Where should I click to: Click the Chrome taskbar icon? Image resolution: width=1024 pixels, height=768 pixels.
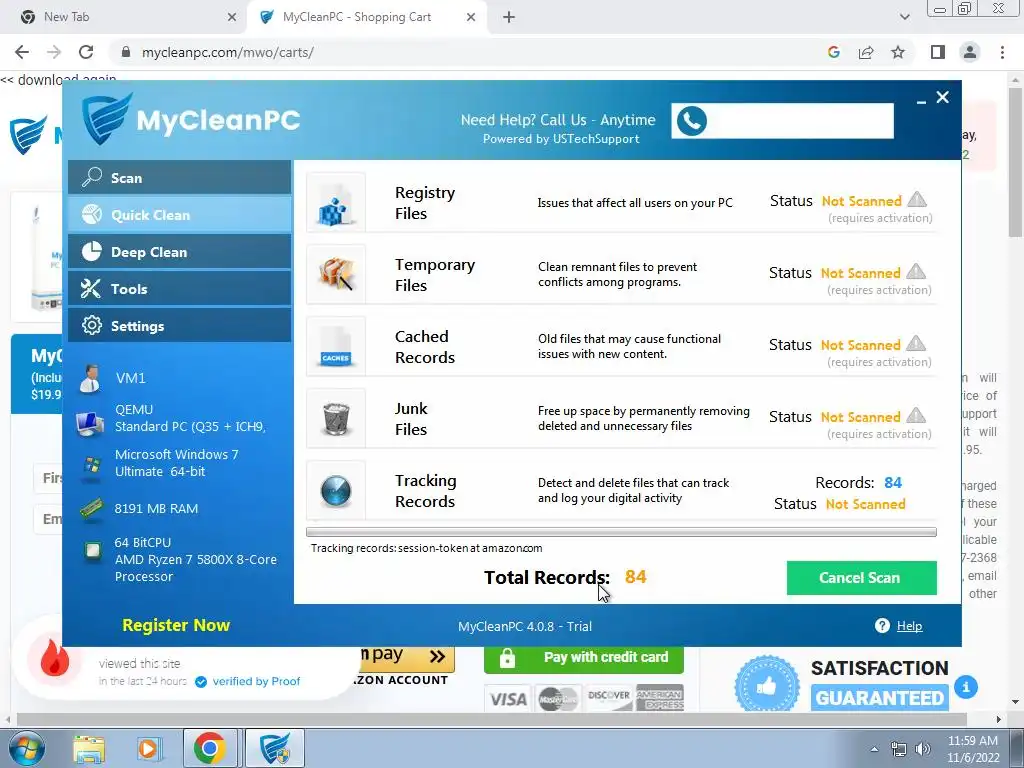[x=210, y=748]
